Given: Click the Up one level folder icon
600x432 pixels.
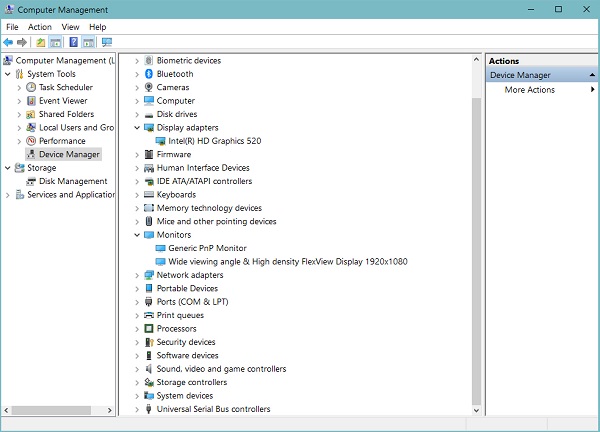Looking at the screenshot, I should [x=40, y=43].
